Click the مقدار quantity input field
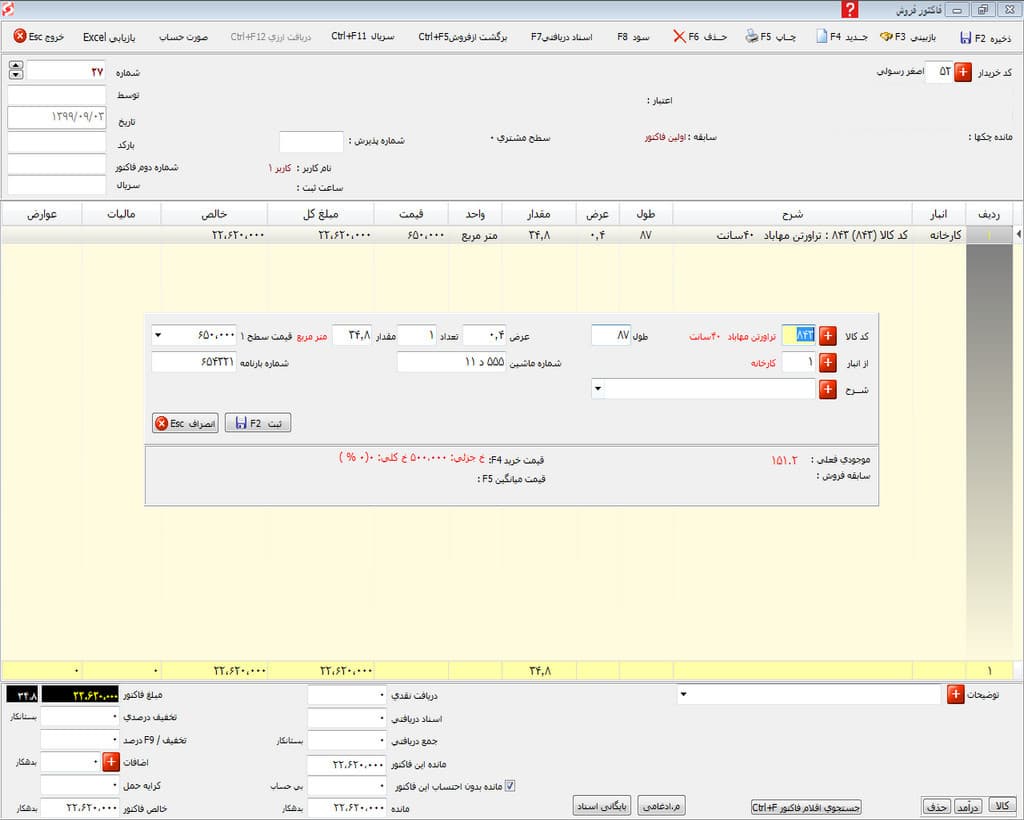The image size is (1024, 820). [352, 336]
